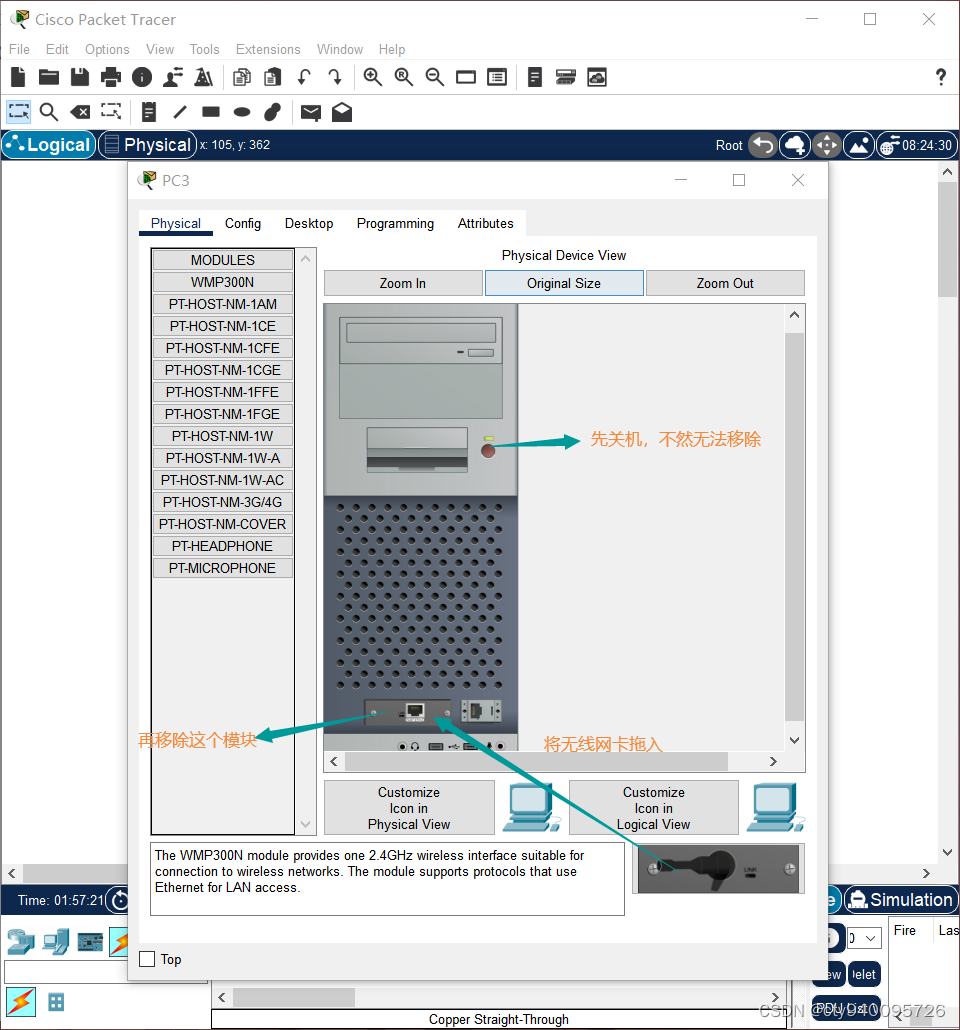Click the Redo arrow icon
This screenshot has width=960, height=1030.
[334, 78]
